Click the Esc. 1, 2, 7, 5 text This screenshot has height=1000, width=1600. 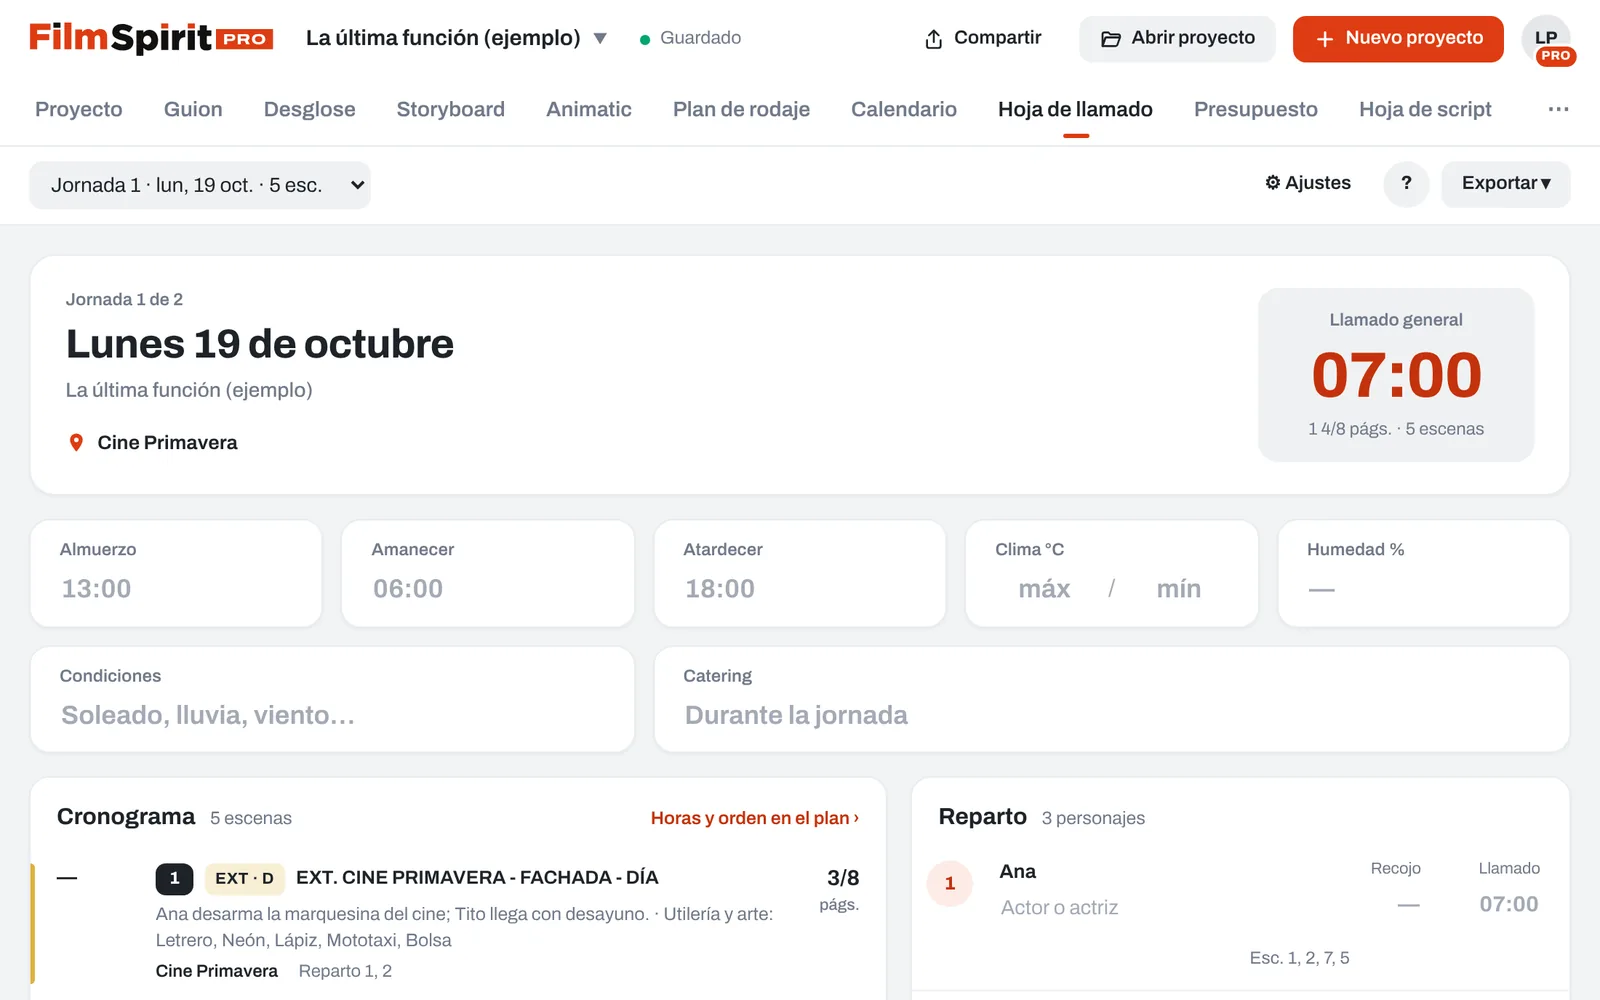(x=1299, y=958)
